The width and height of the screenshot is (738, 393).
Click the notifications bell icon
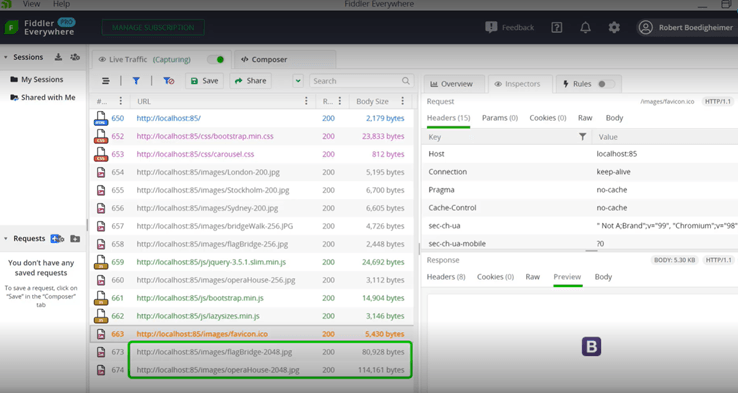point(585,27)
